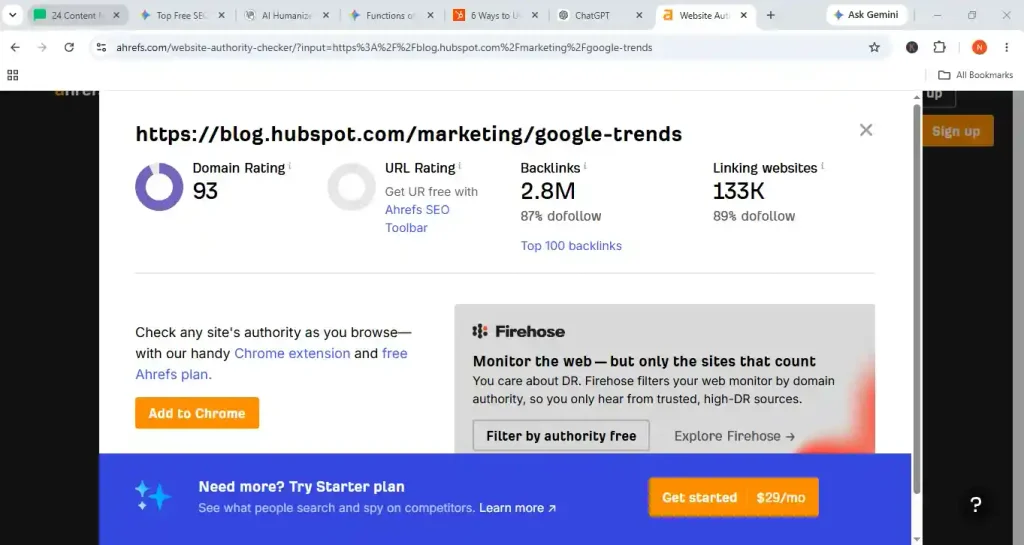Open the Explore Firehose link
1024x545 pixels.
click(734, 436)
